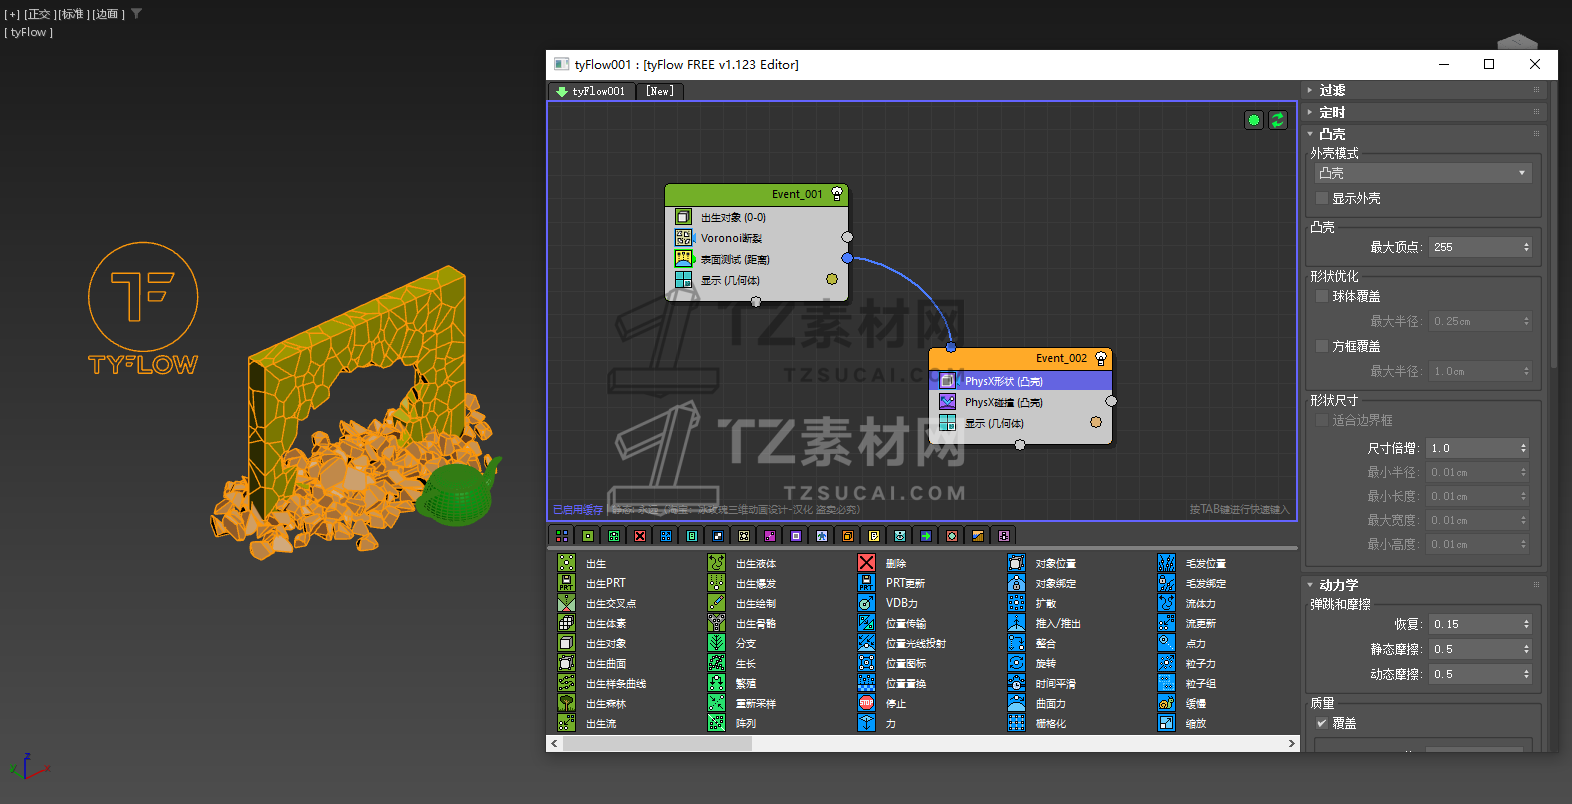Pick the 出生森林 tree icon
This screenshot has height=804, width=1572.
click(x=566, y=703)
